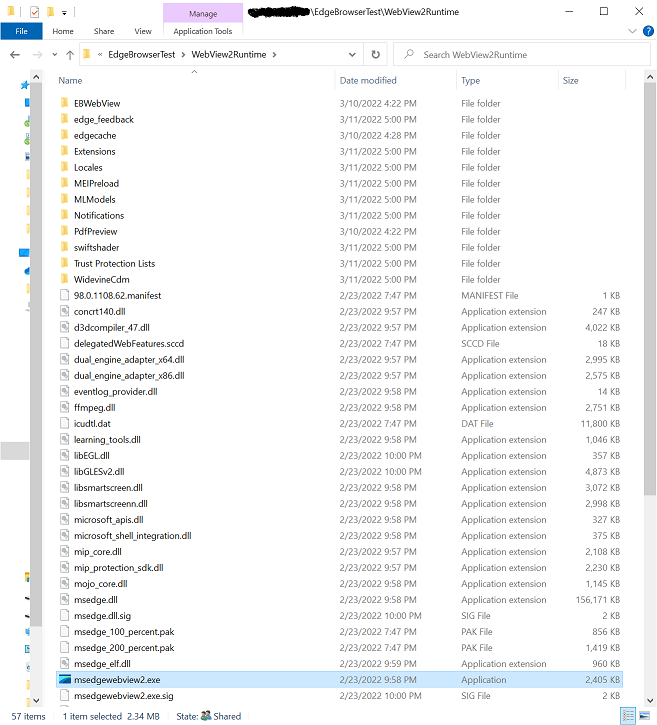
Task: Switch to the Home ribbon tab
Action: click(63, 31)
